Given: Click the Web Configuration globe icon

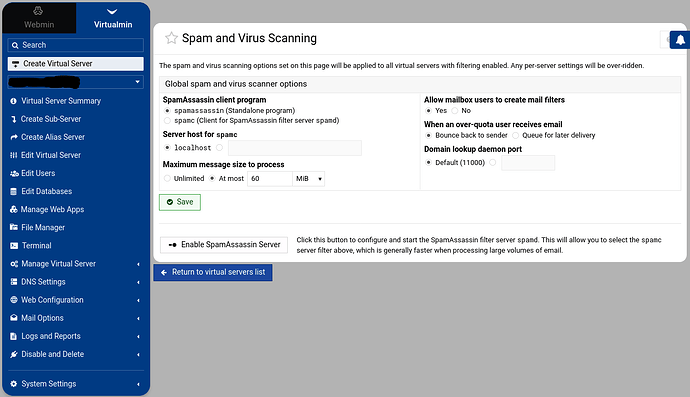Looking at the screenshot, I should pyautogui.click(x=14, y=300).
